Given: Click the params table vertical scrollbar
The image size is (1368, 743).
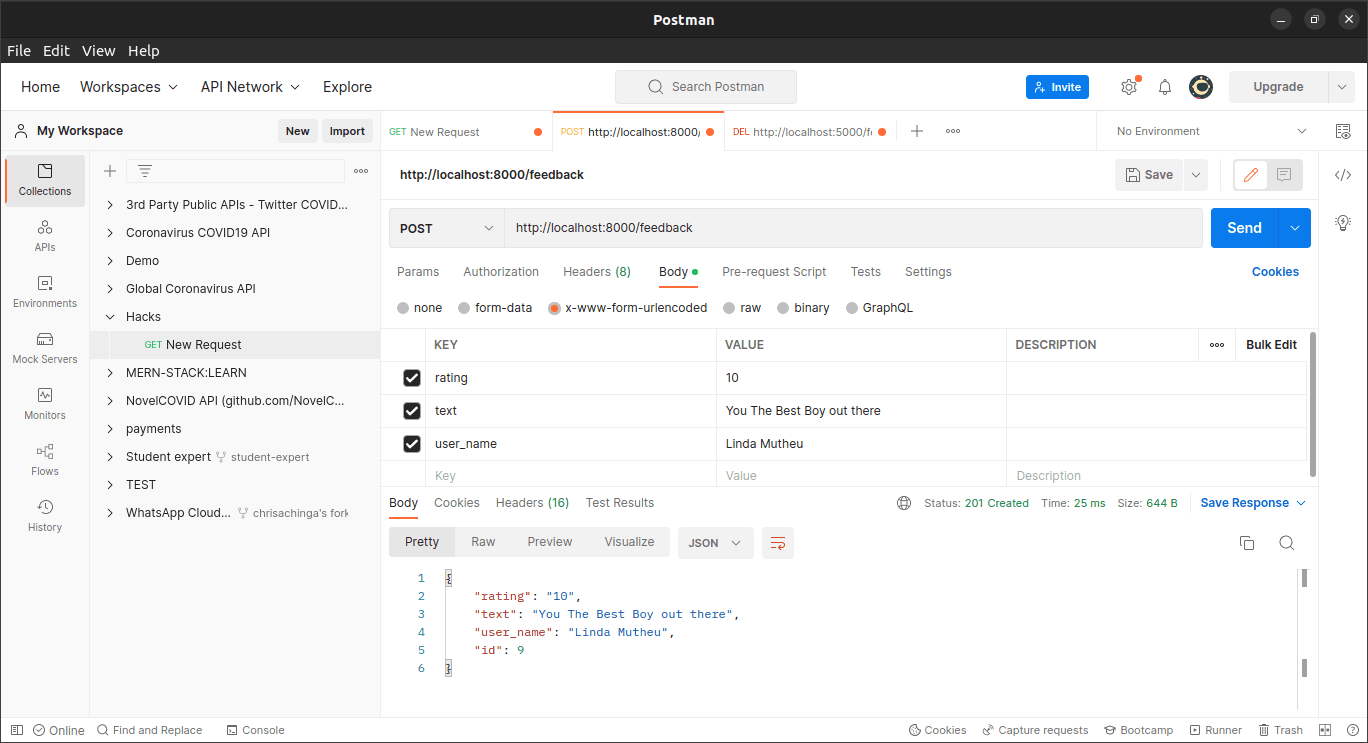Looking at the screenshot, I should tap(1312, 405).
